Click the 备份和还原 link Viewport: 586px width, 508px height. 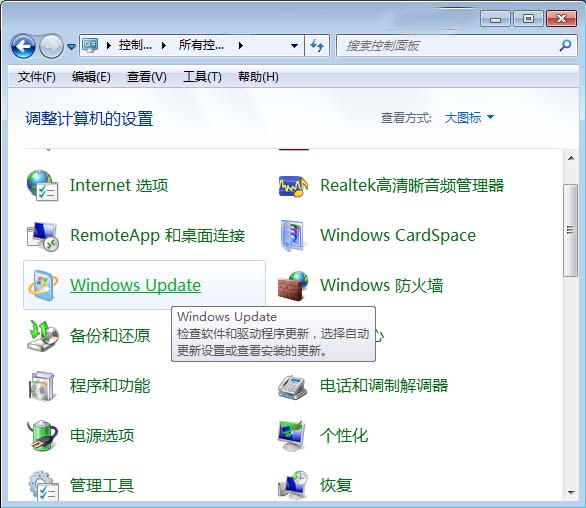110,336
